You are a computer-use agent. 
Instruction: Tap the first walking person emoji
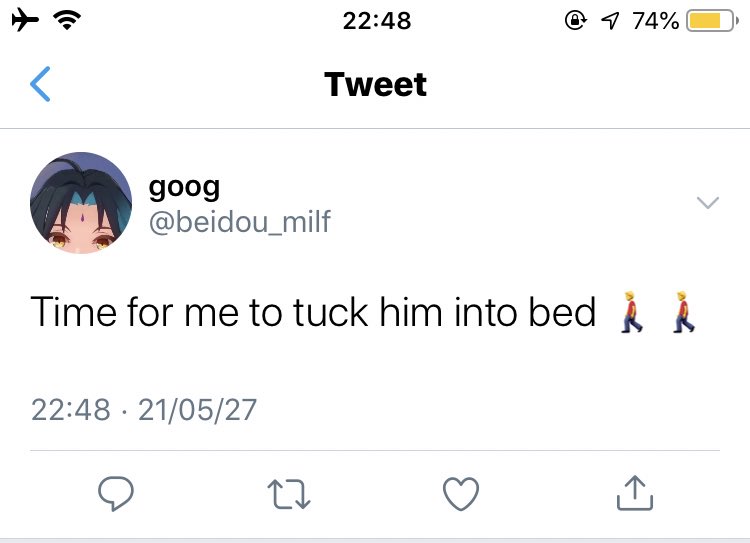click(632, 312)
